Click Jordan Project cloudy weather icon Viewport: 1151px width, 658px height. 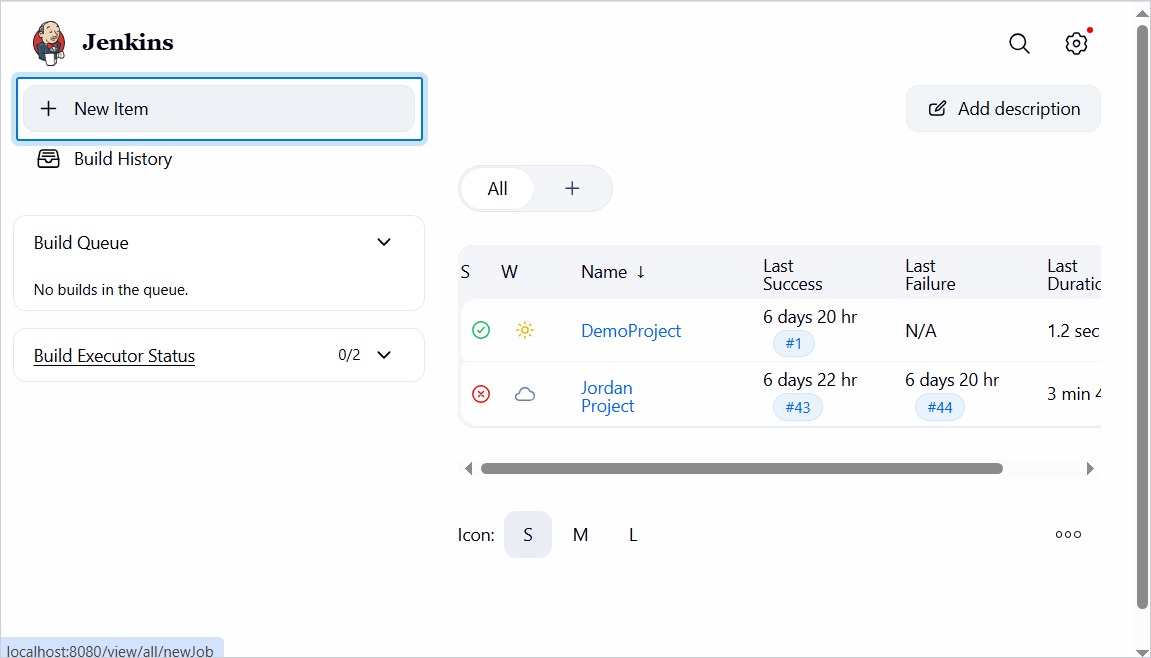pyautogui.click(x=525, y=394)
